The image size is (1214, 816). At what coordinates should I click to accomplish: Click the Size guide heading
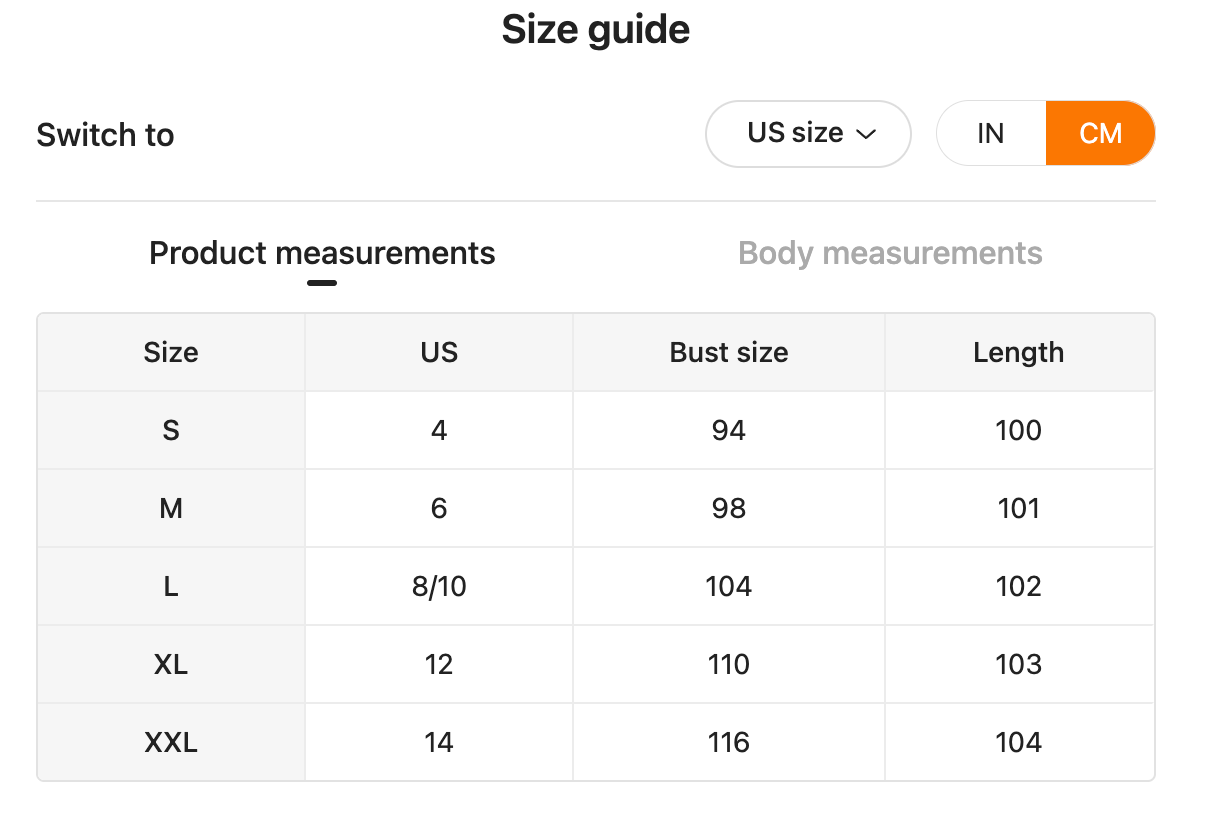point(596,30)
